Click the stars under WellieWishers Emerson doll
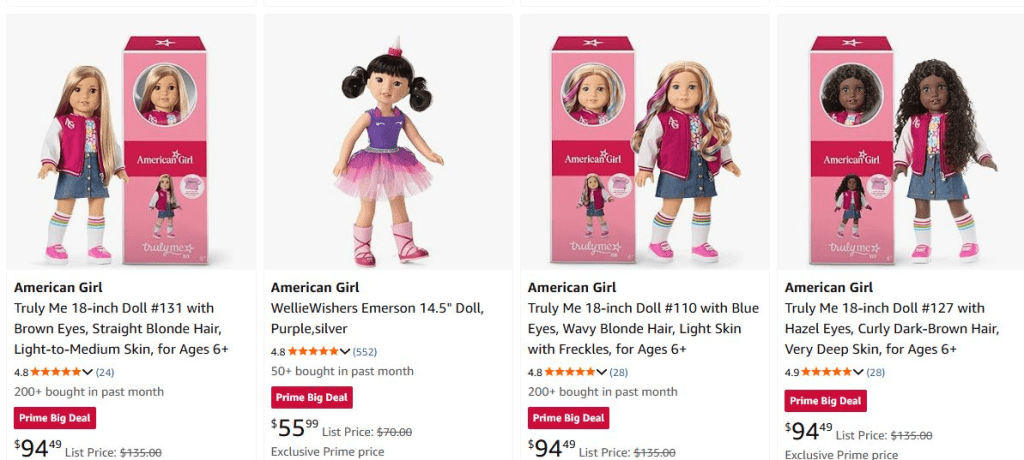Viewport: 1024px width, 460px height. (313, 352)
